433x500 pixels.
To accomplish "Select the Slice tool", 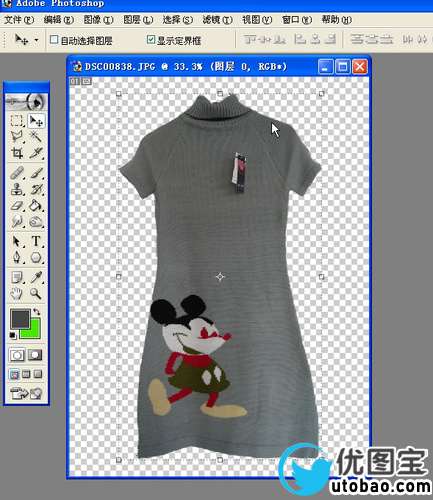I will [35, 153].
